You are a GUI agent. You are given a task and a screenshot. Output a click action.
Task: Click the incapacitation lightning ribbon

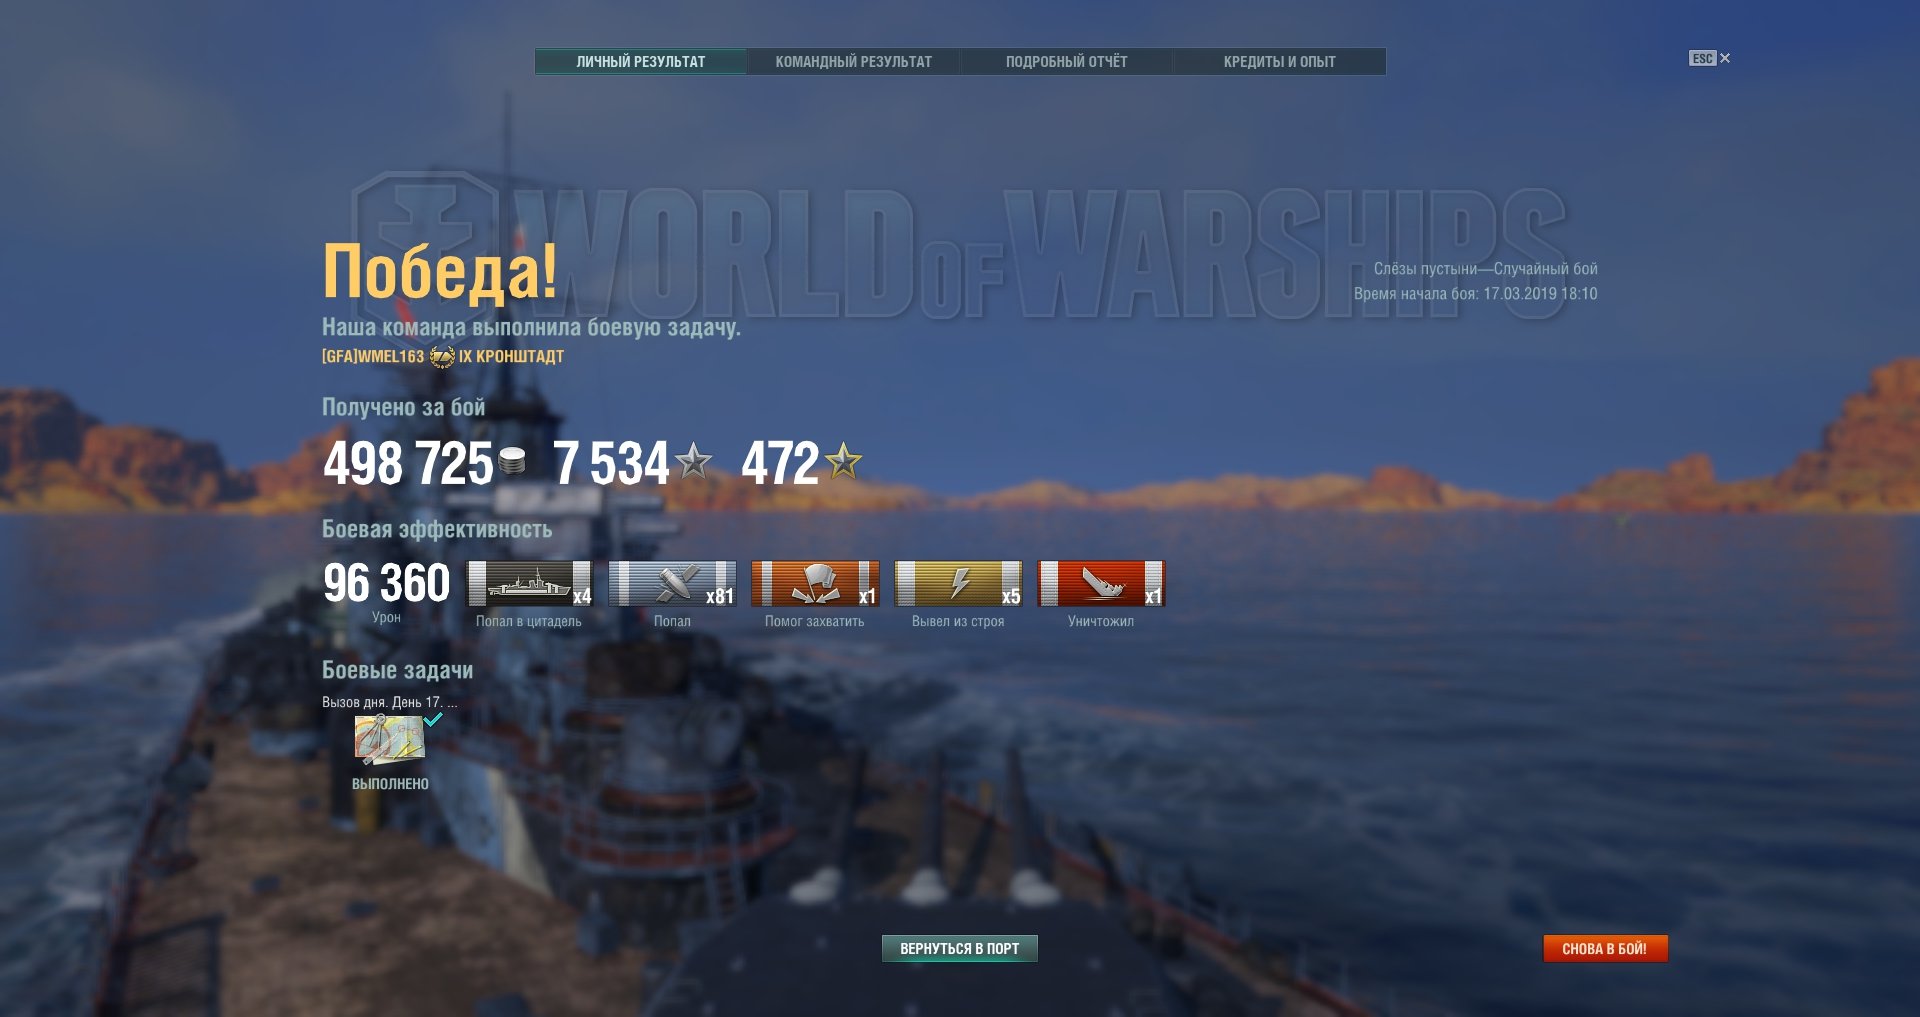click(958, 584)
